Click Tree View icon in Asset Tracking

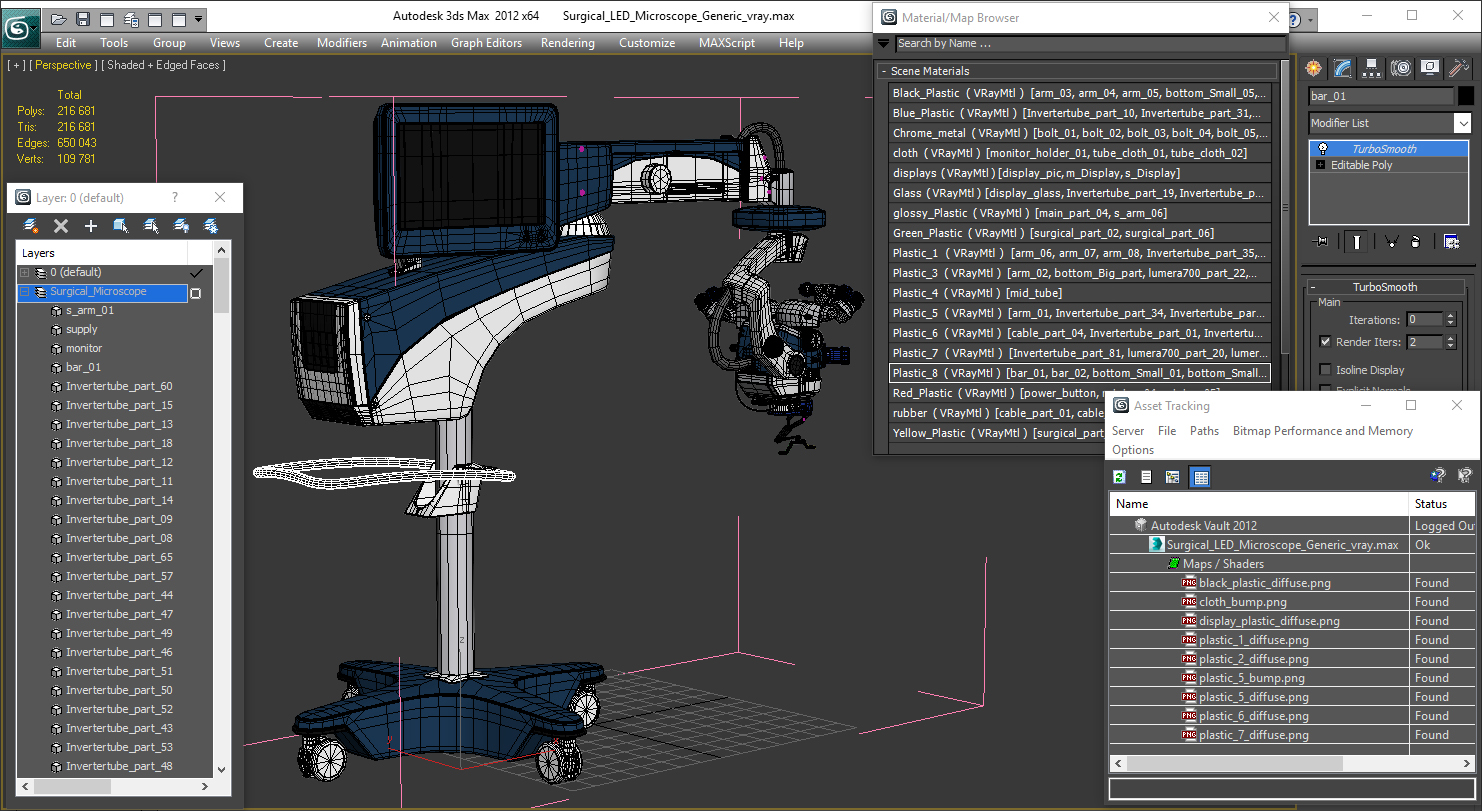point(1172,477)
